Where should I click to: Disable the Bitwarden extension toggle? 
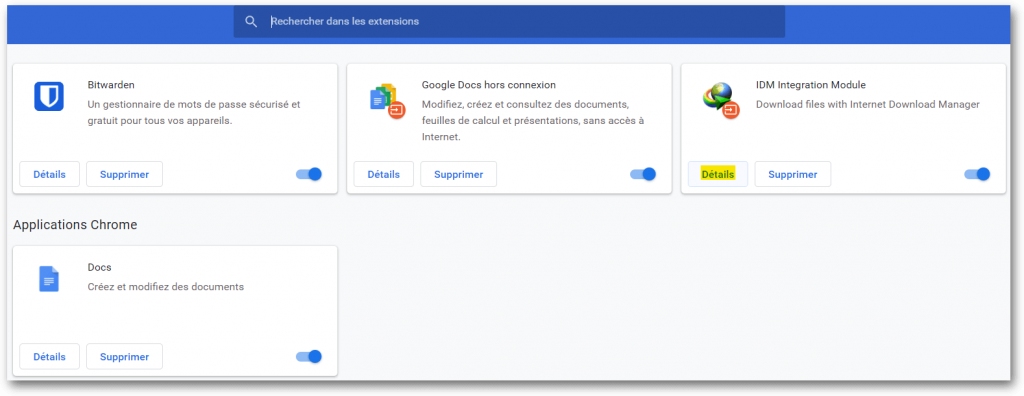(x=309, y=174)
